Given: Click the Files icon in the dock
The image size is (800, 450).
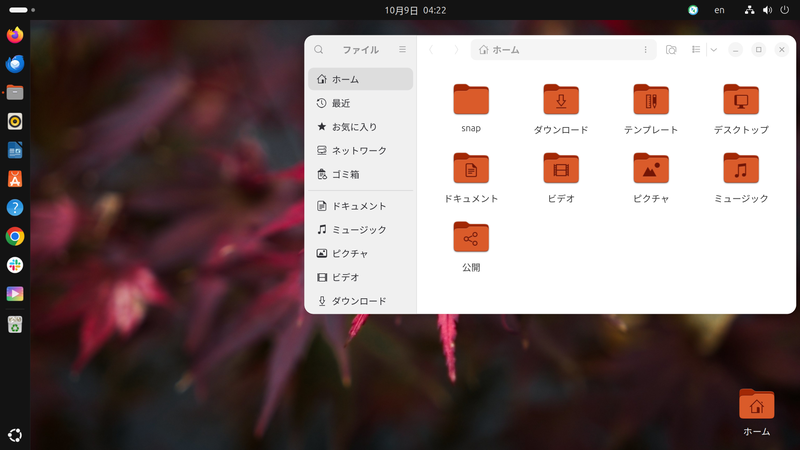Looking at the screenshot, I should [x=15, y=92].
